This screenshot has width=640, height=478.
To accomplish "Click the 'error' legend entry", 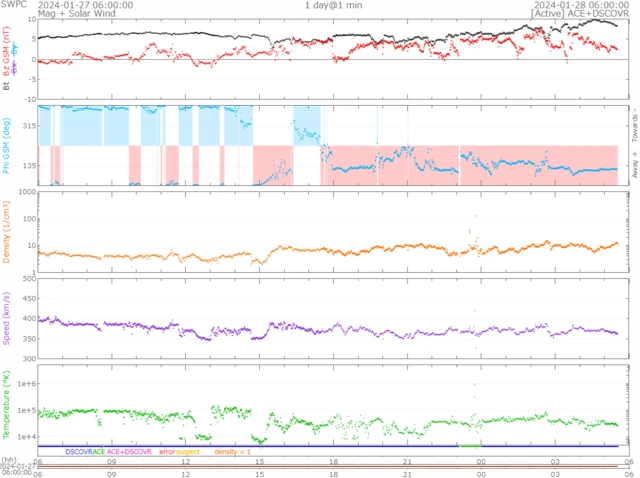I will tap(166, 452).
